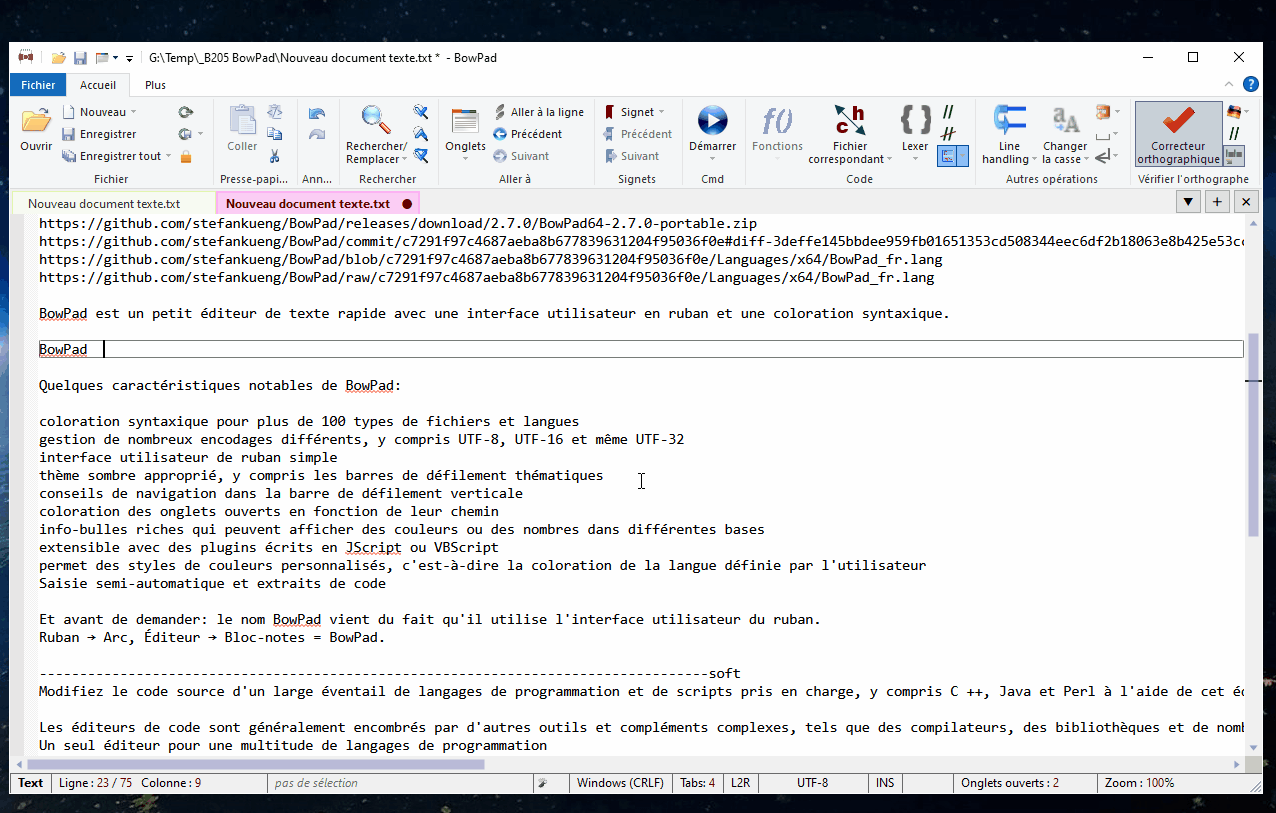The height and width of the screenshot is (813, 1276).
Task: Open Changer la casse tool
Action: coord(1065,122)
